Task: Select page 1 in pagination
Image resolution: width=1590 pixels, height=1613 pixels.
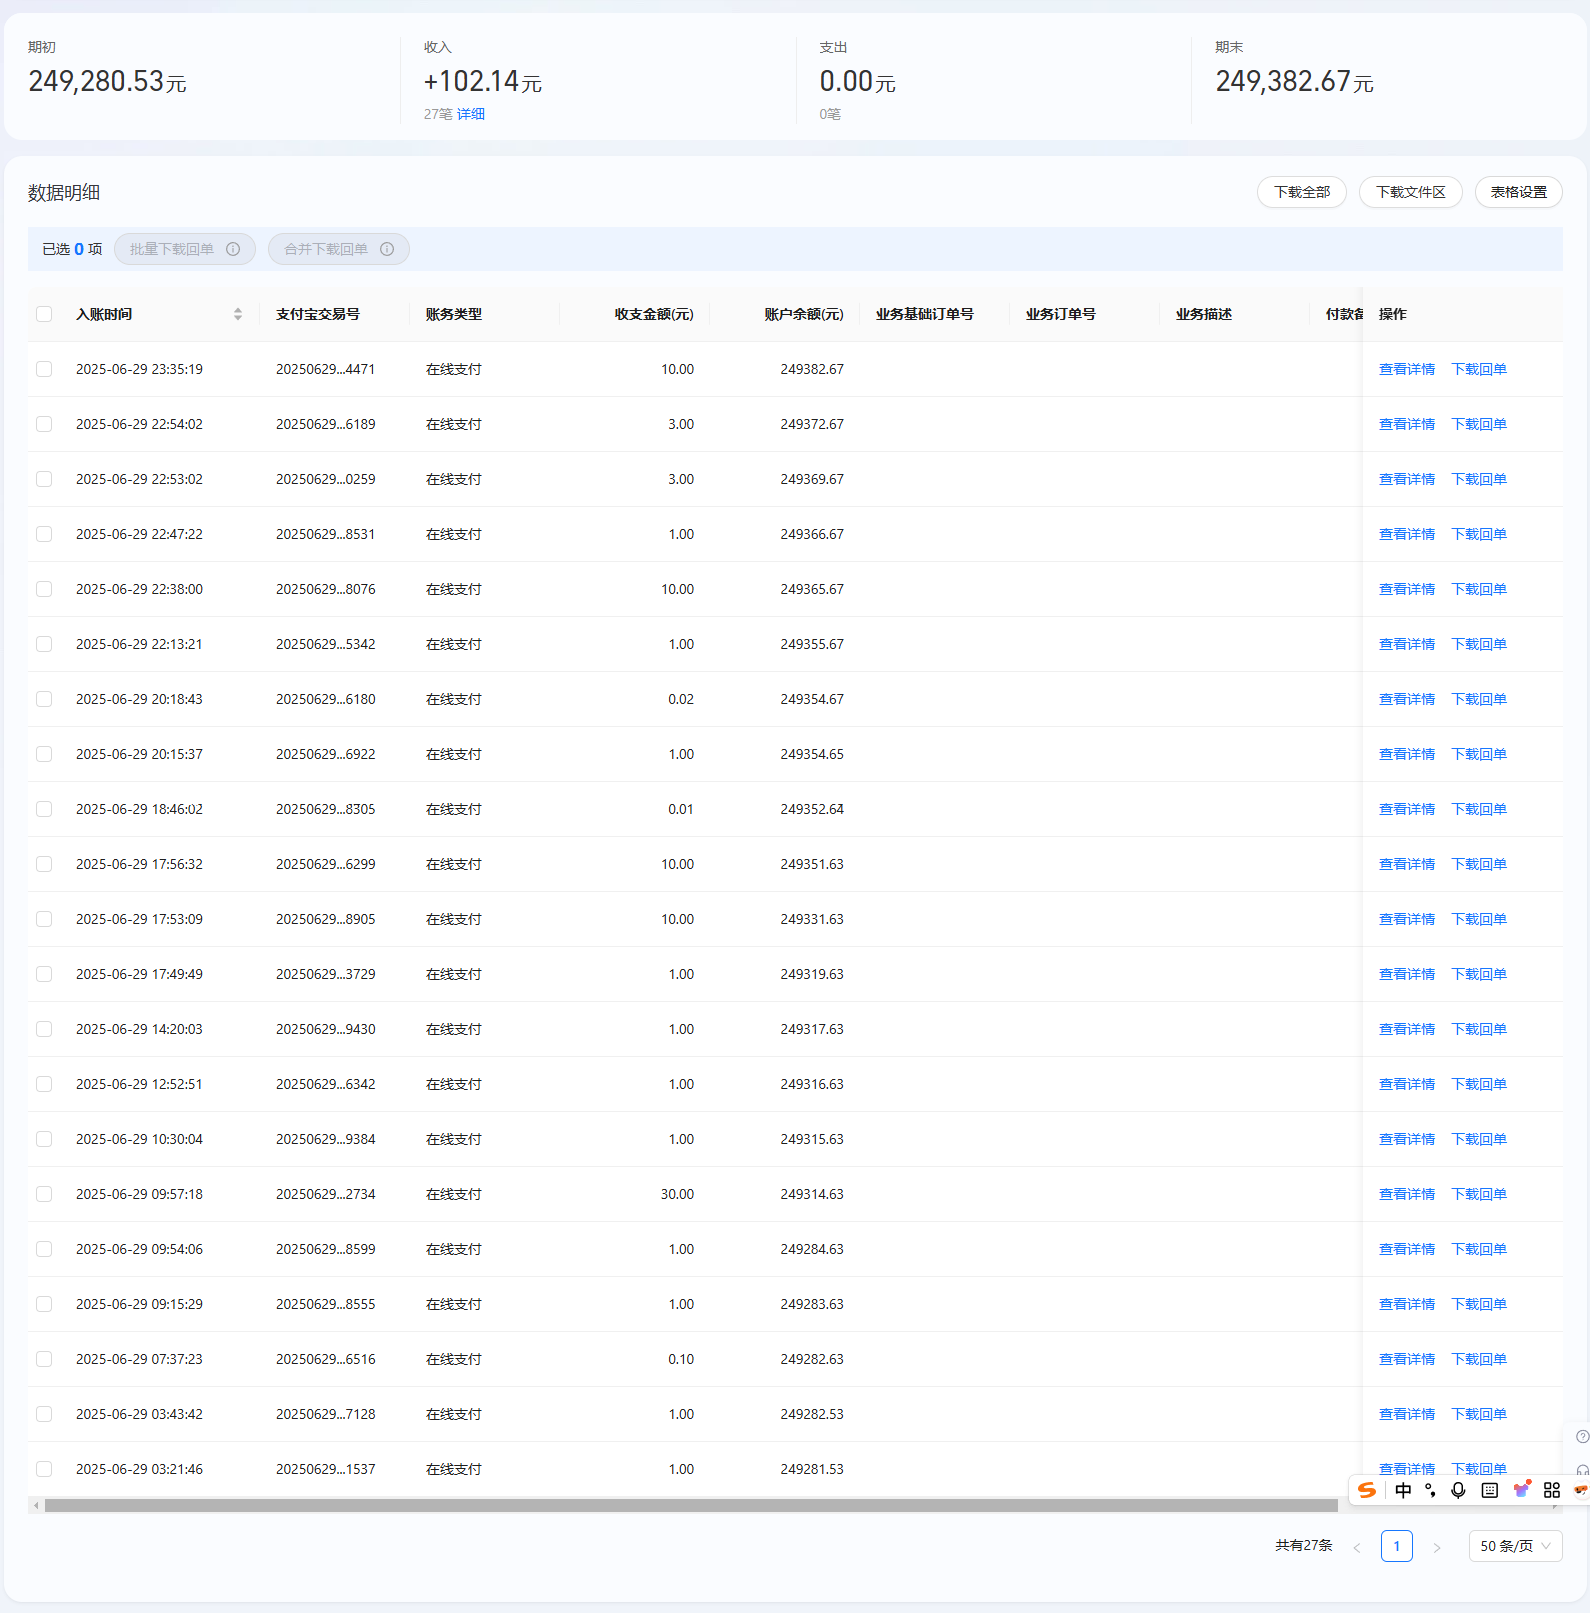Action: 1397,1546
